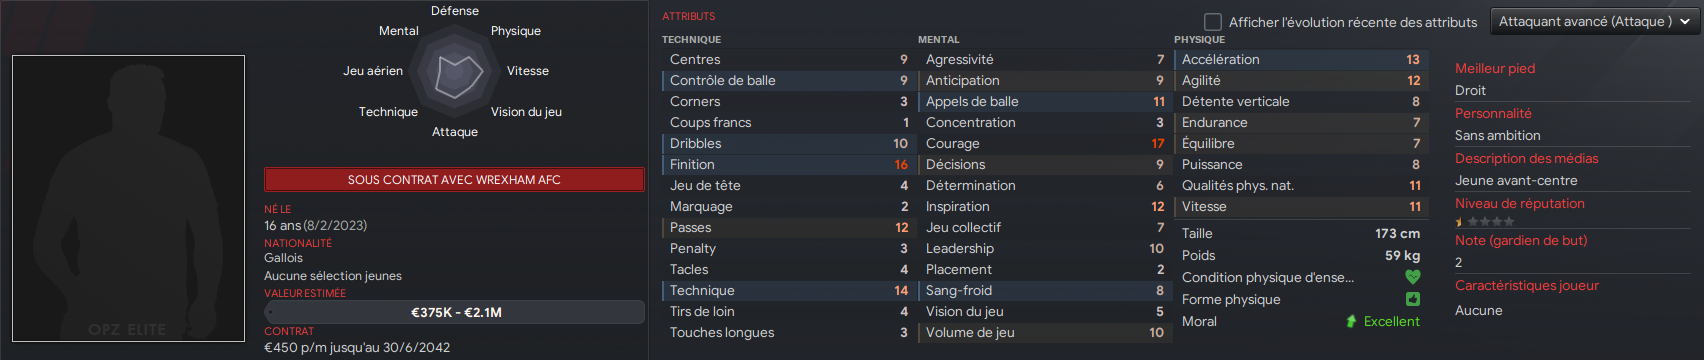Viewport: 1704px width, 360px height.
Task: Click the dropdown chevron beside Attaquant avancé
Action: pyautogui.click(x=1686, y=22)
